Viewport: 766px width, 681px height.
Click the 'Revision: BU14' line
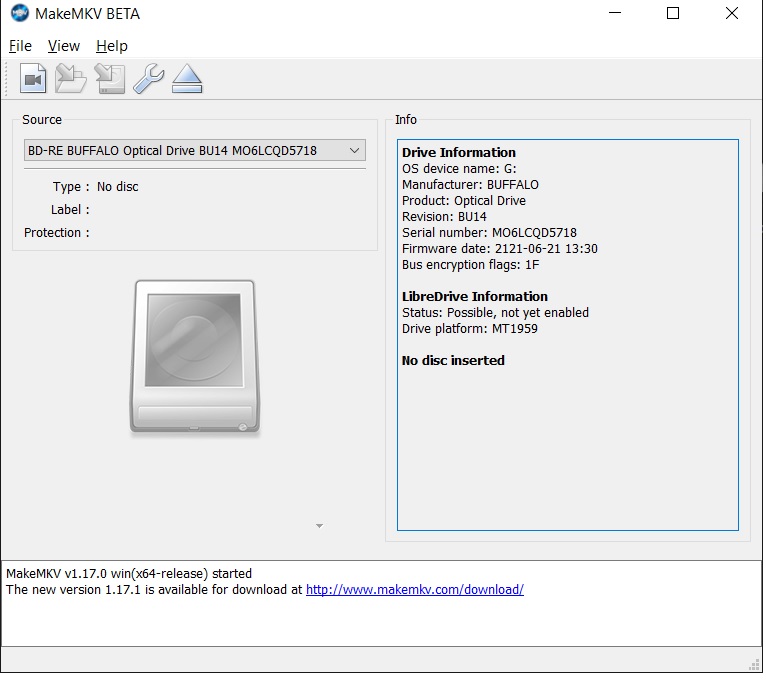tap(444, 216)
